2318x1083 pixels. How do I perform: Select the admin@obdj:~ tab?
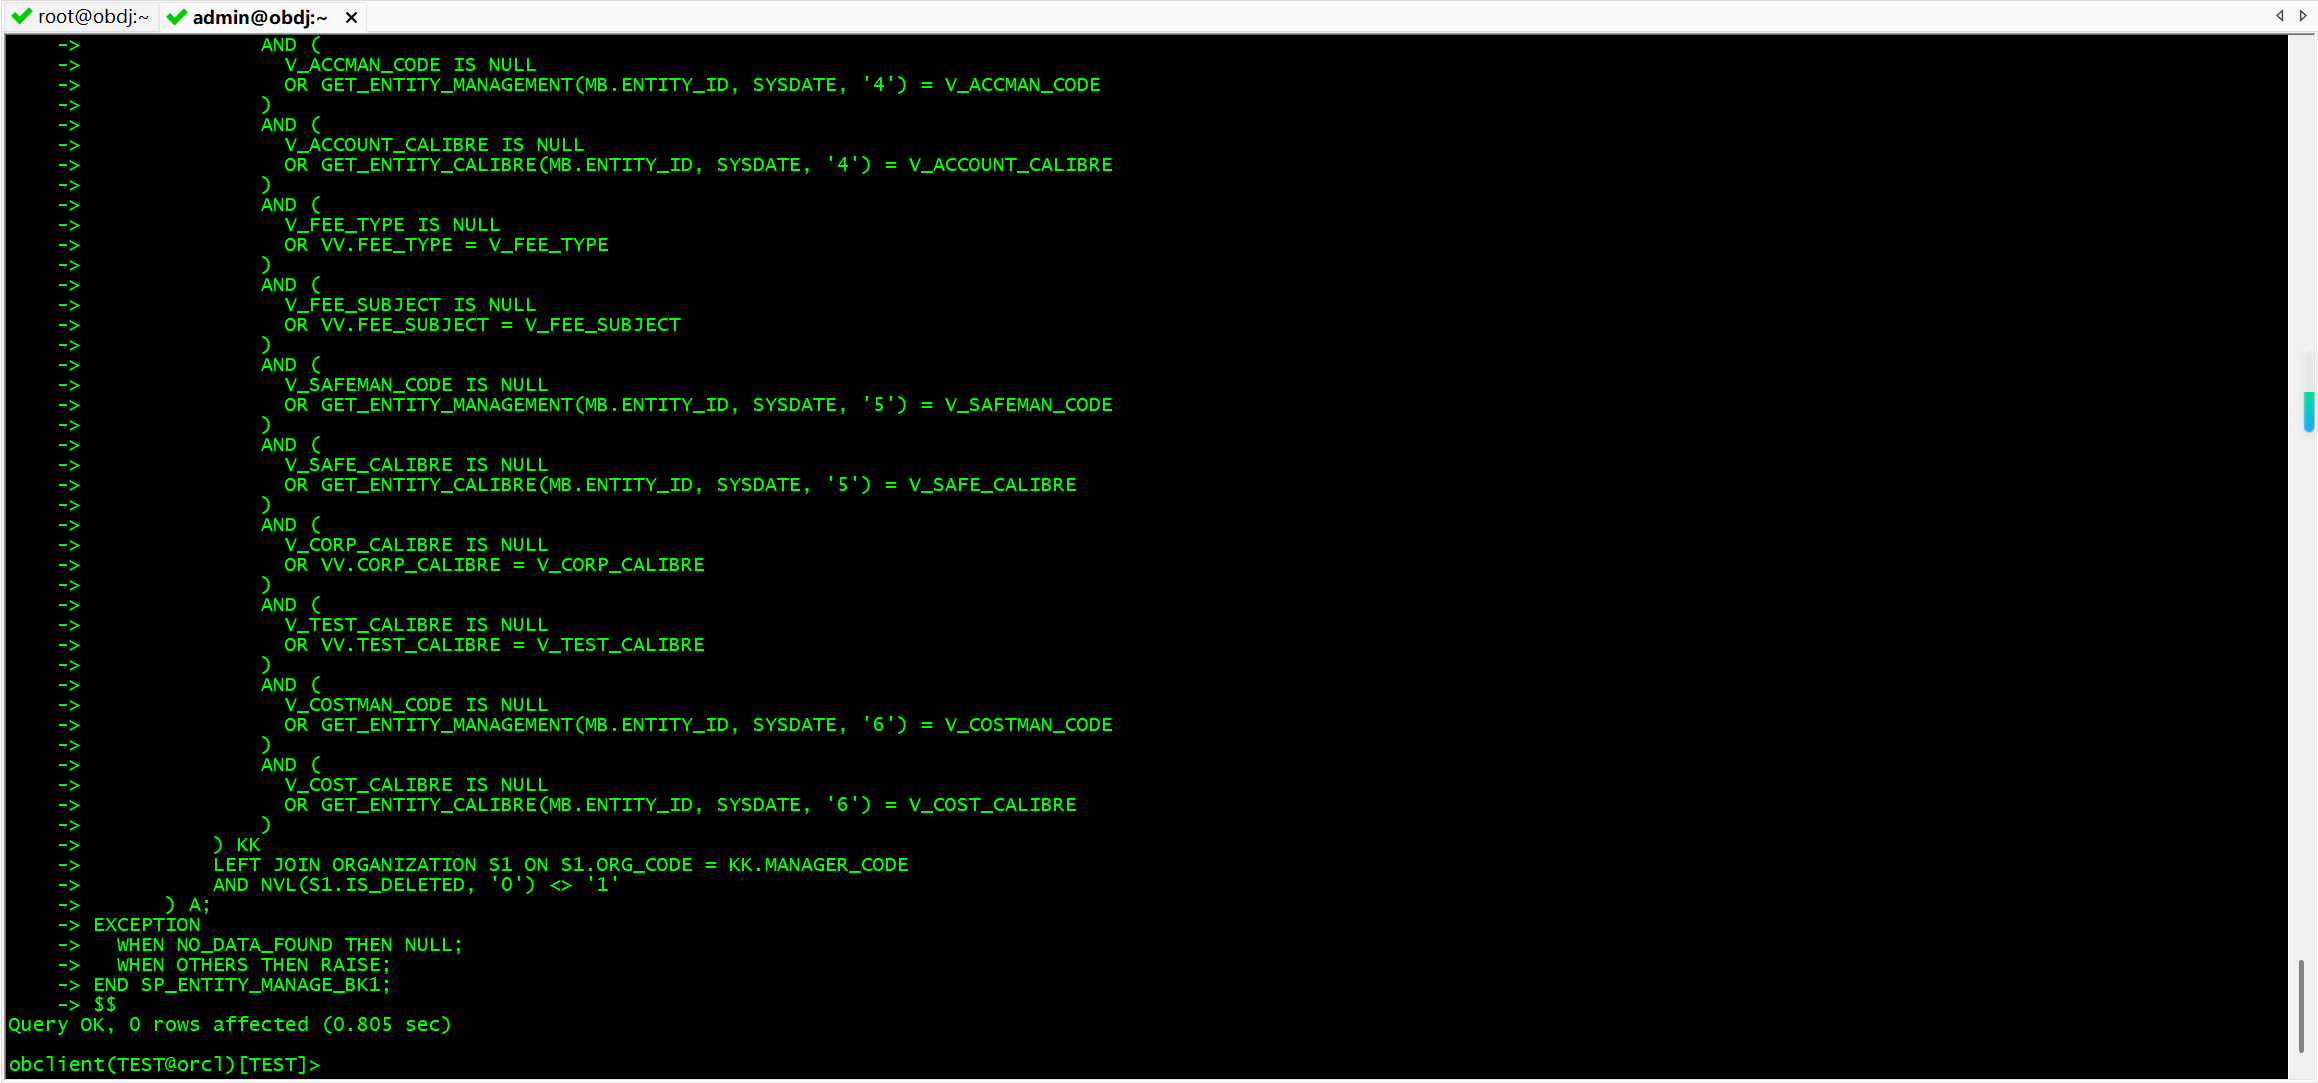(x=260, y=17)
